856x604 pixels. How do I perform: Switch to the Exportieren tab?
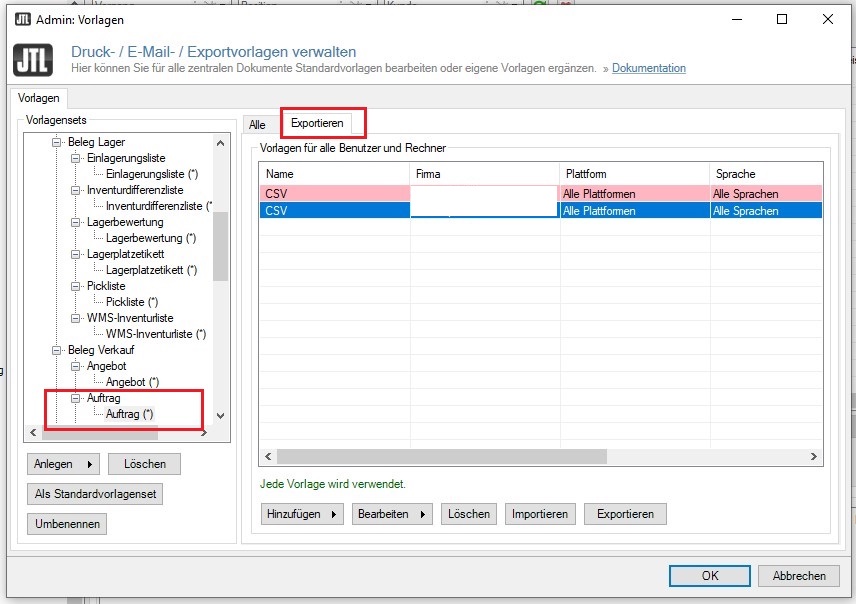click(317, 124)
